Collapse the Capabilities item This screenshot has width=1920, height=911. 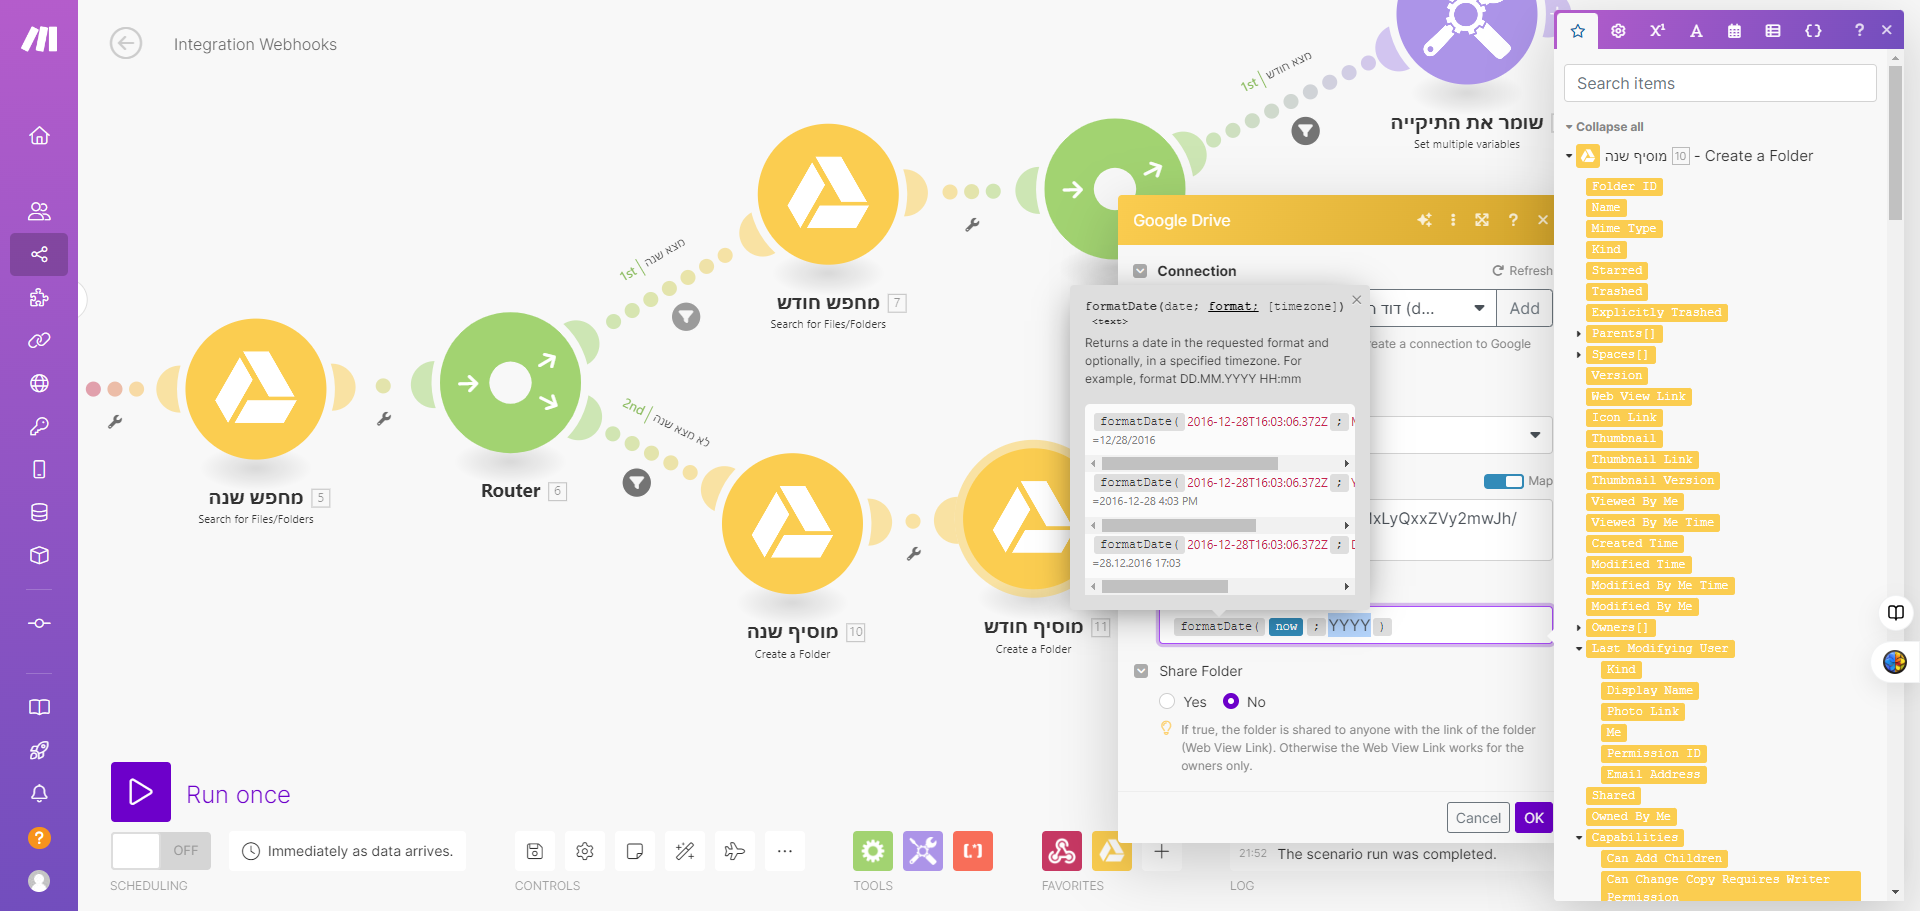coord(1579,838)
